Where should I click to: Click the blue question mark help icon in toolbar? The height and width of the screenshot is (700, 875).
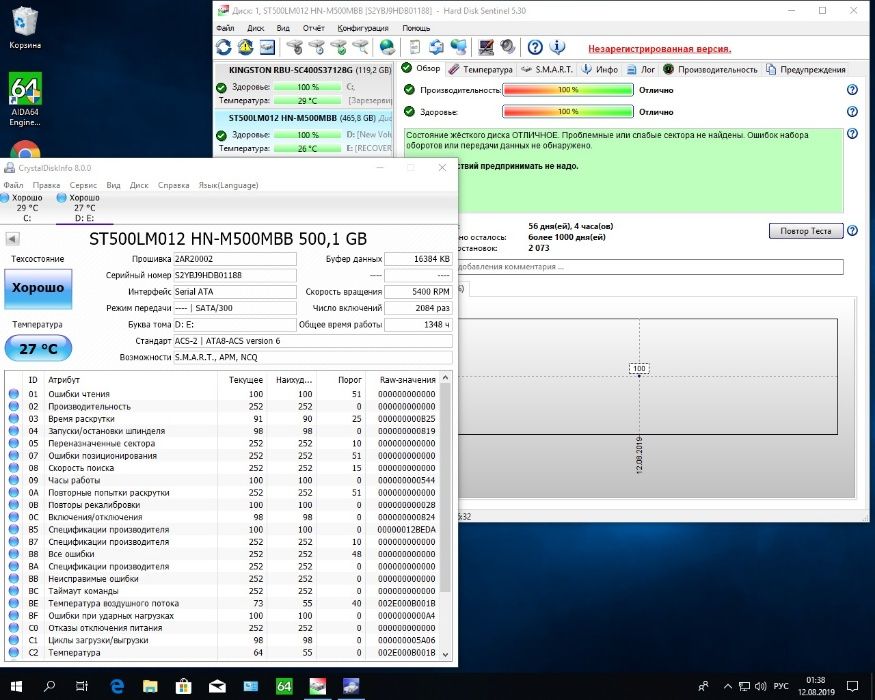tap(535, 47)
